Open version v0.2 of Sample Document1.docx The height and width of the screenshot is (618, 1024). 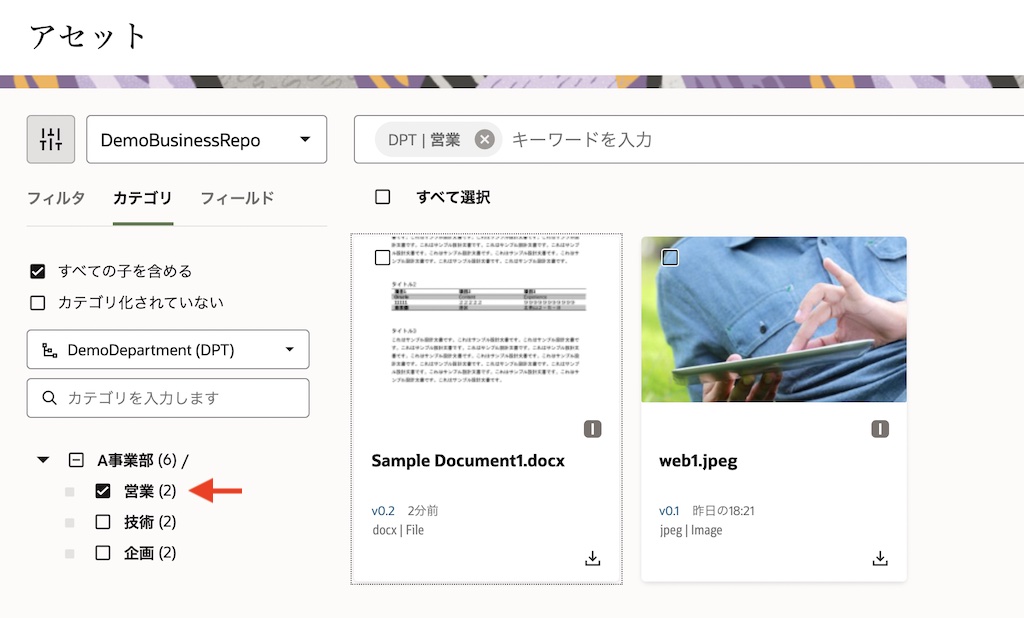pyautogui.click(x=382, y=510)
